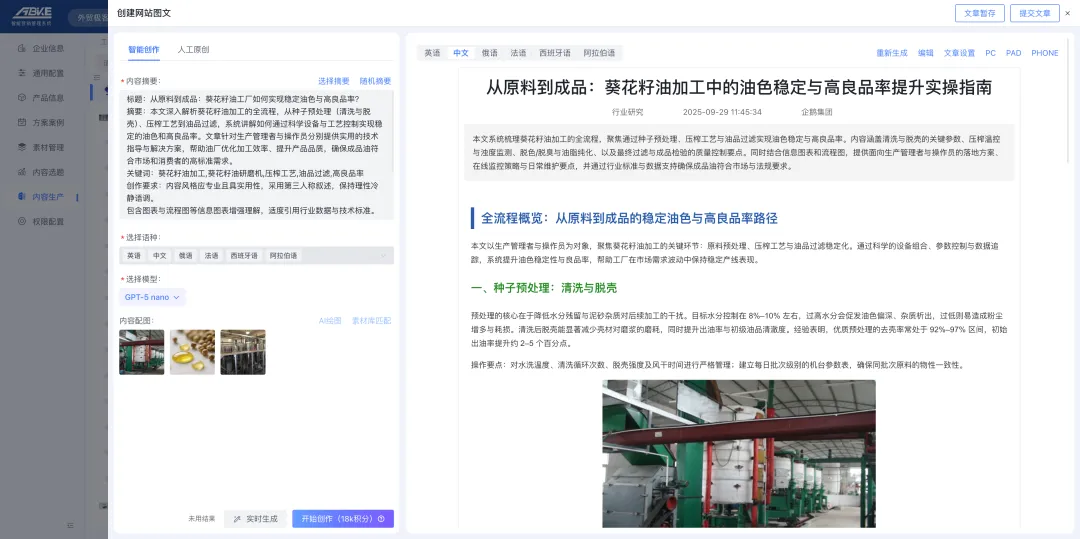Open 企业信息 sidebar icon

(22, 48)
